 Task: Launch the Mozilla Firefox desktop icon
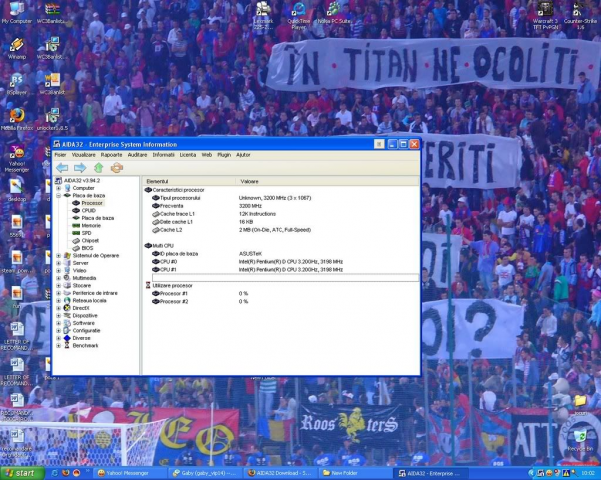click(16, 119)
